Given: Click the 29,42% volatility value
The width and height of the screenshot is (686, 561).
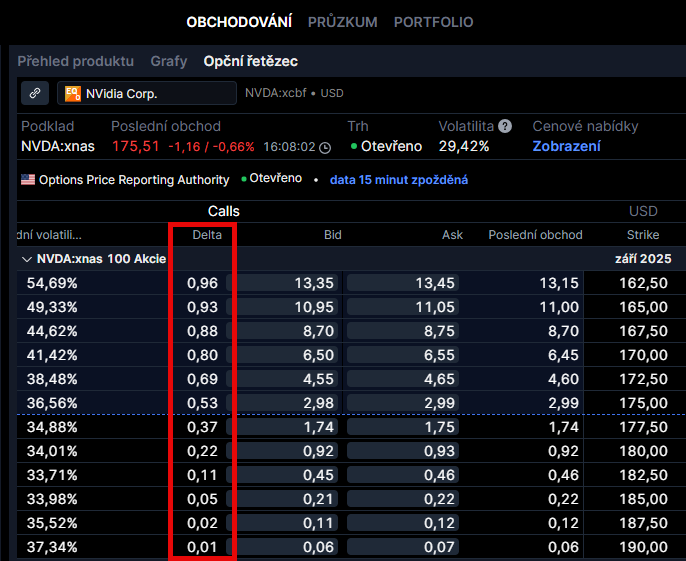Looking at the screenshot, I should [x=464, y=146].
